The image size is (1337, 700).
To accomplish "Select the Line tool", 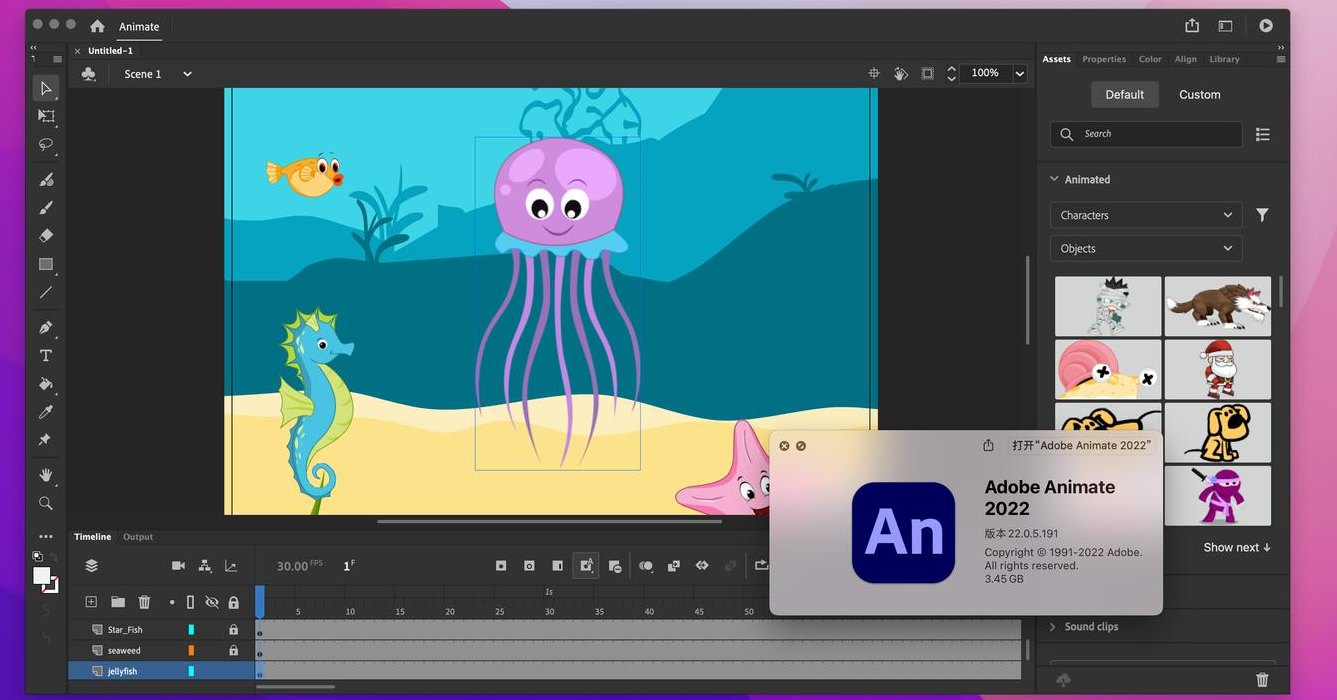I will 46,292.
